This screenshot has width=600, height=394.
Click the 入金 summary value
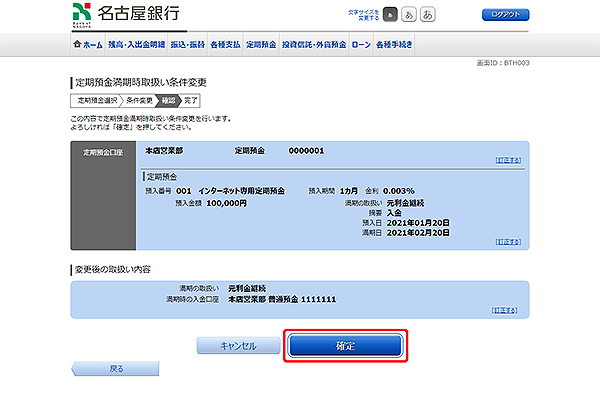click(x=394, y=213)
